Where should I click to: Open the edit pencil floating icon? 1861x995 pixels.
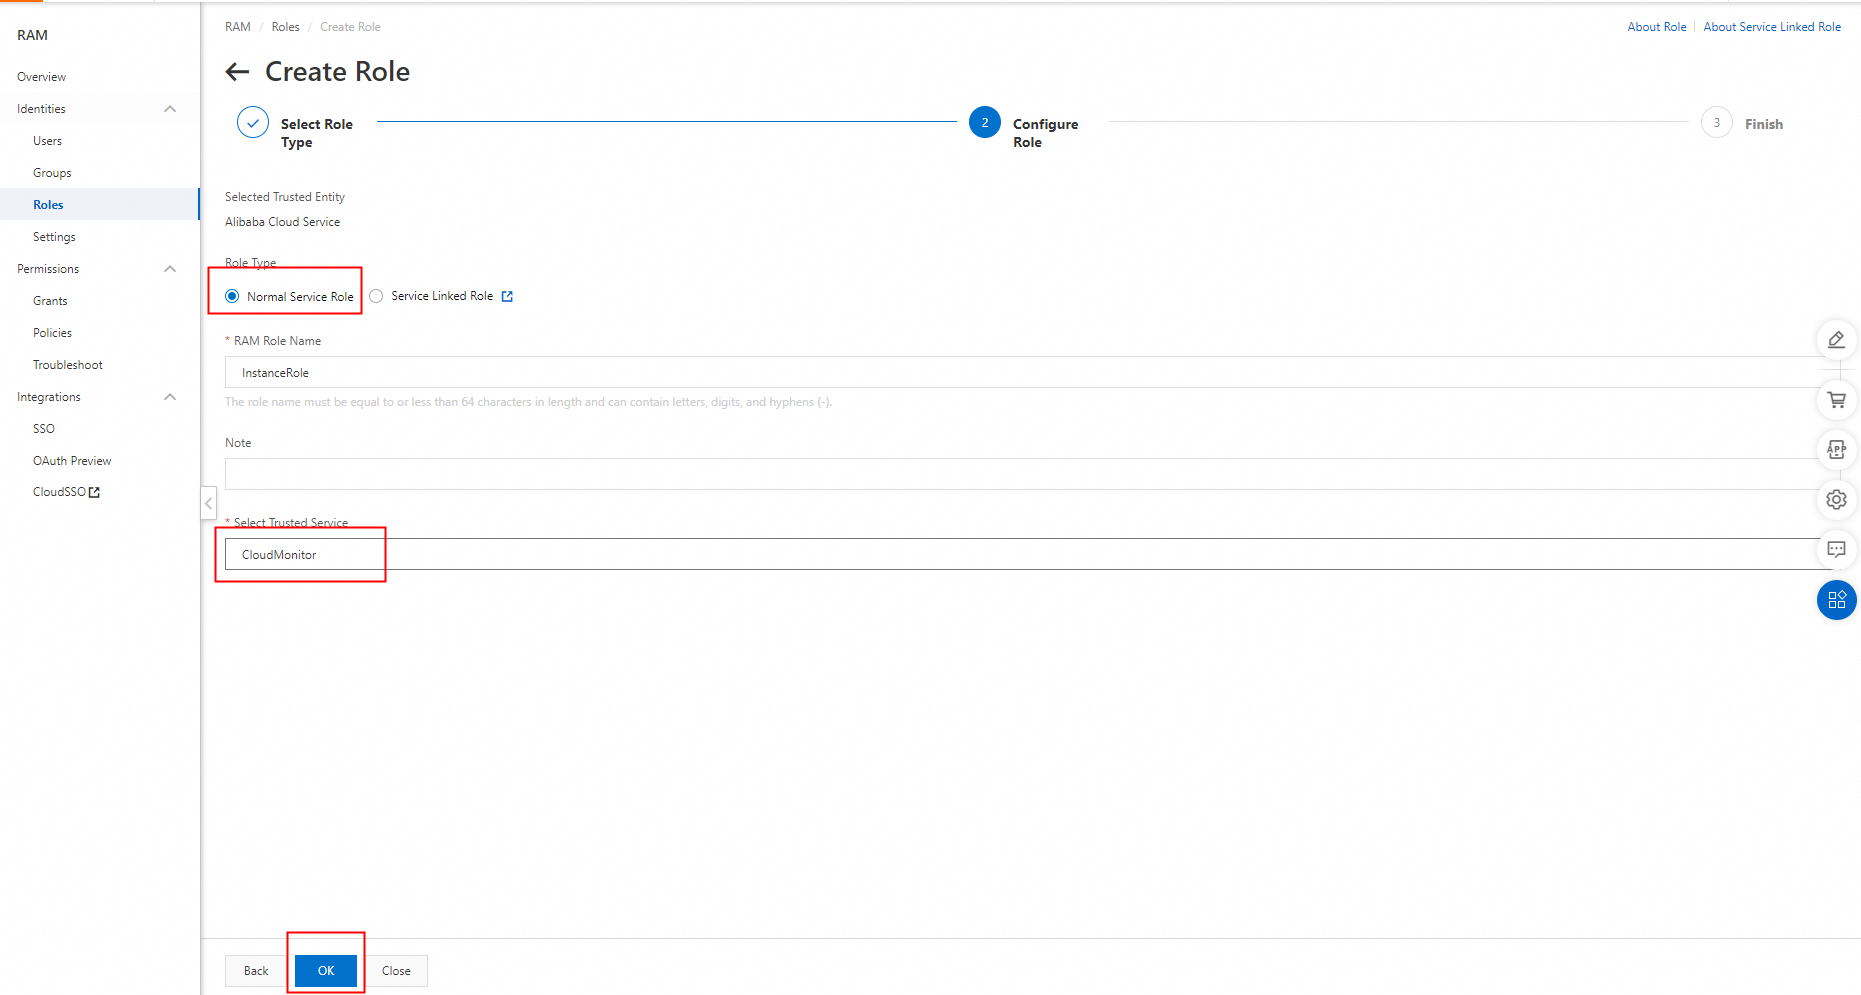point(1836,340)
